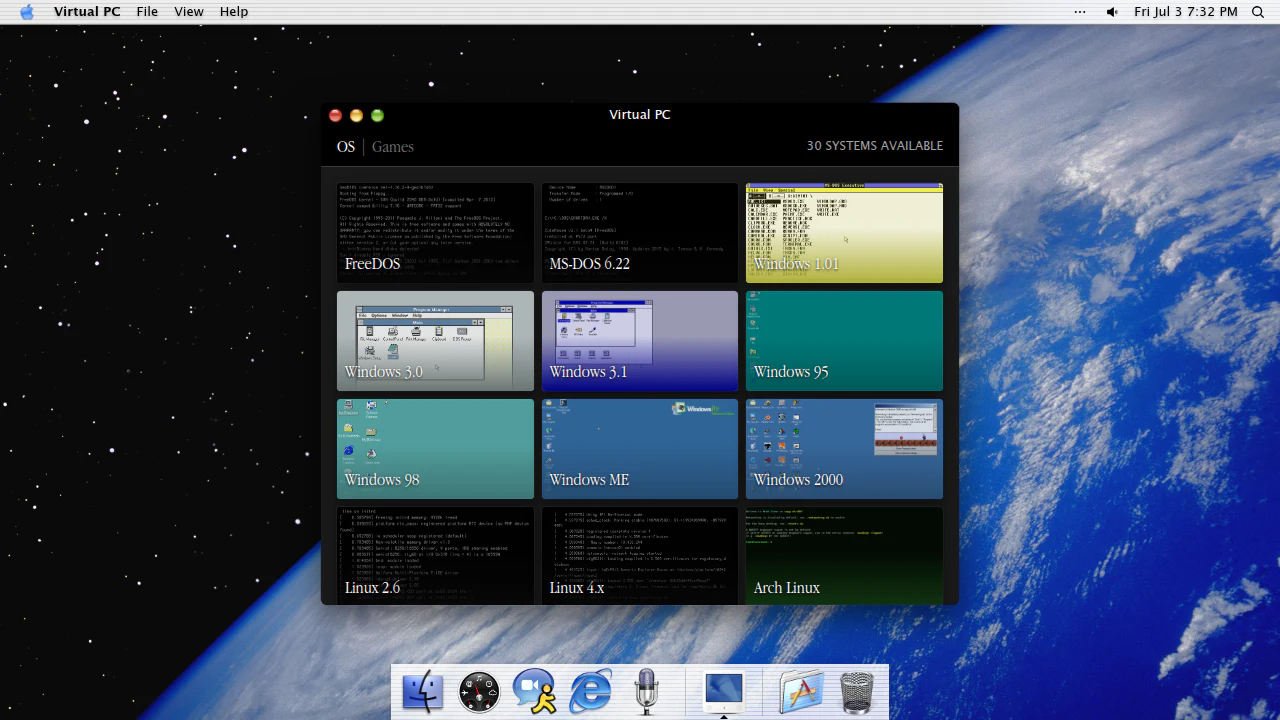Close the Virtual PC window
Image resolution: width=1280 pixels, height=720 pixels.
click(335, 116)
